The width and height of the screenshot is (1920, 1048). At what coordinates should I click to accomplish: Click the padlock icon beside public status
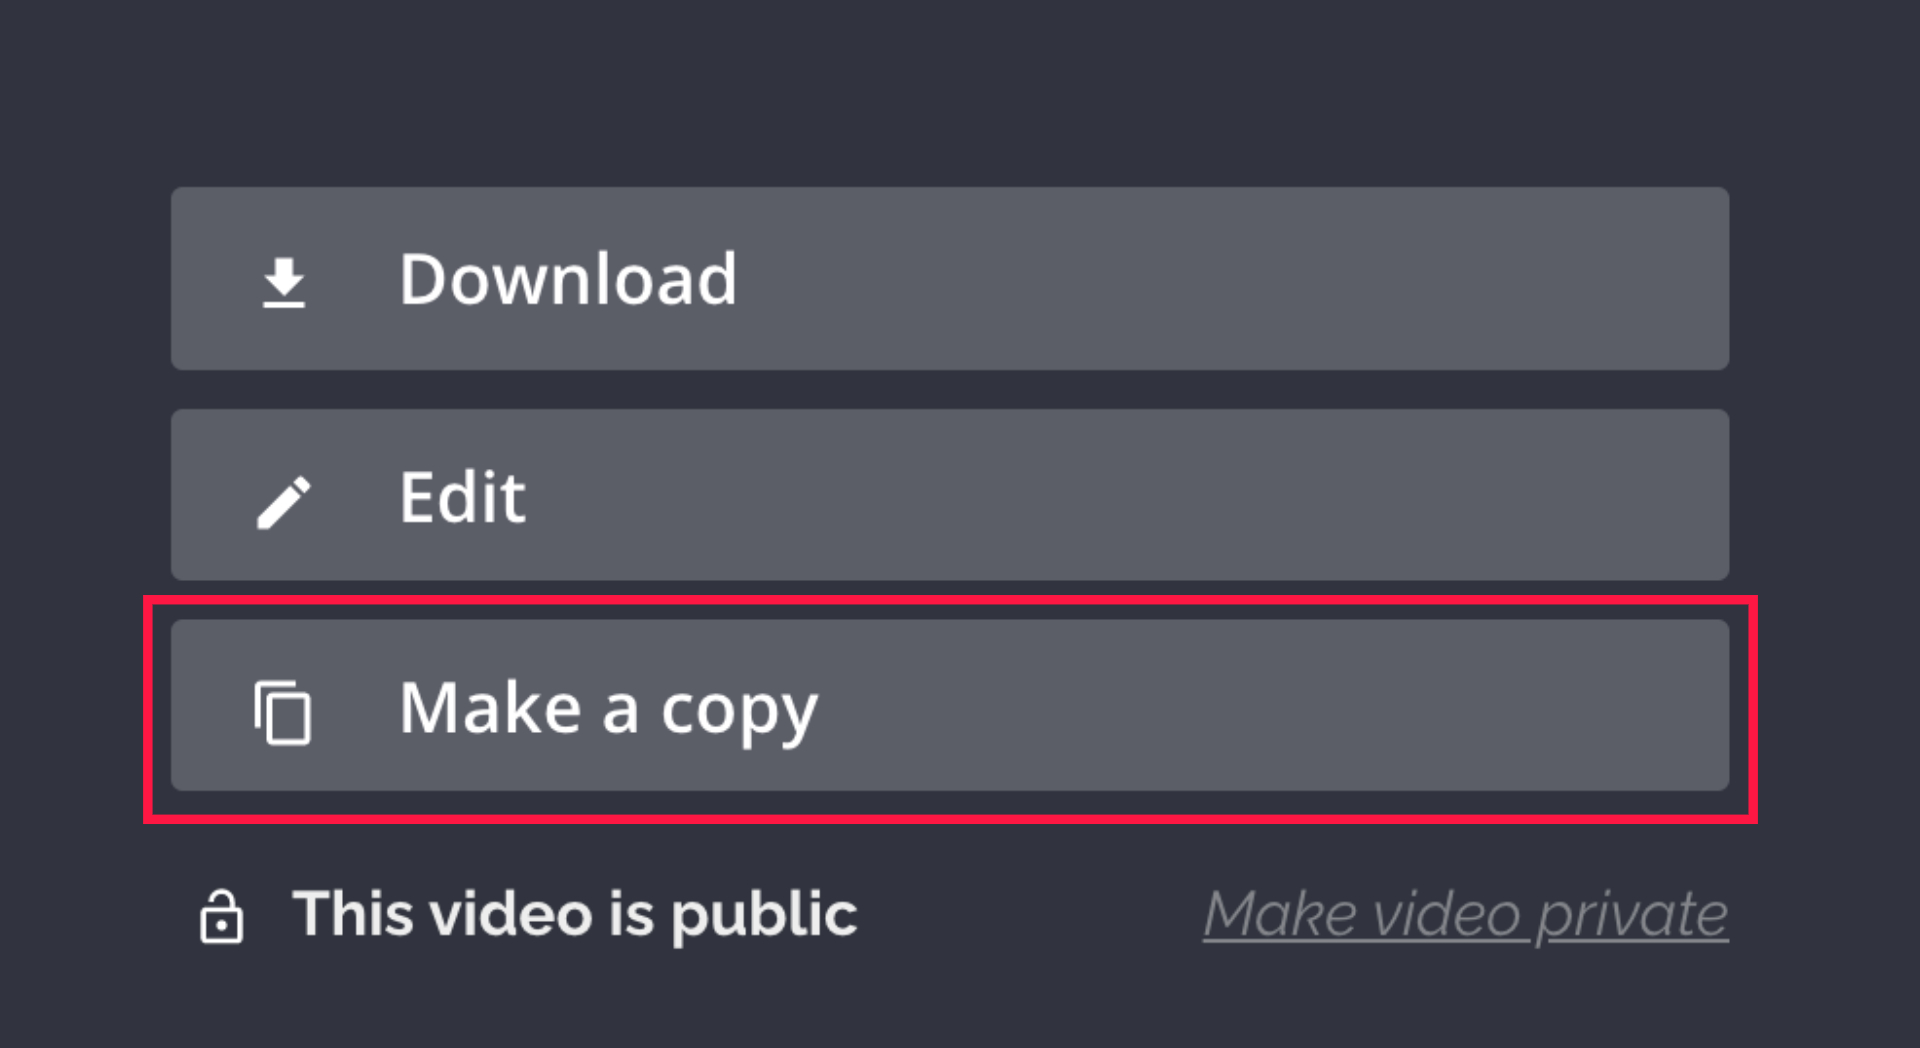pyautogui.click(x=221, y=916)
